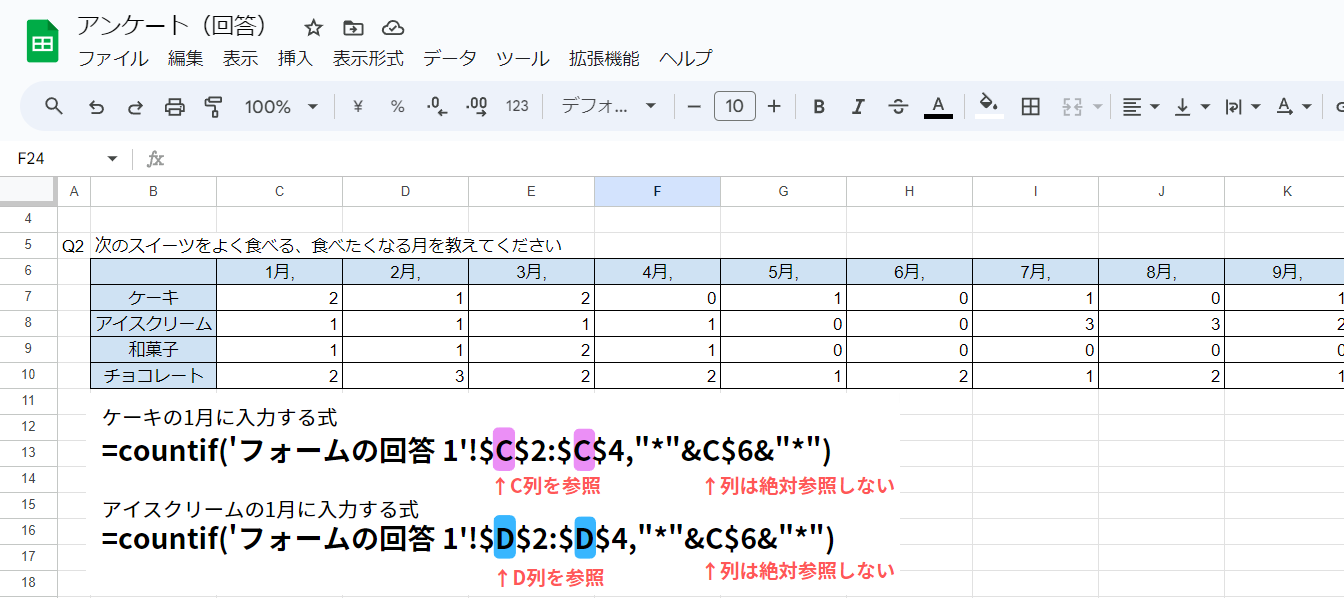Open the 100% zoom dropdown
Screen dimensions: 1344x598
(x=281, y=106)
